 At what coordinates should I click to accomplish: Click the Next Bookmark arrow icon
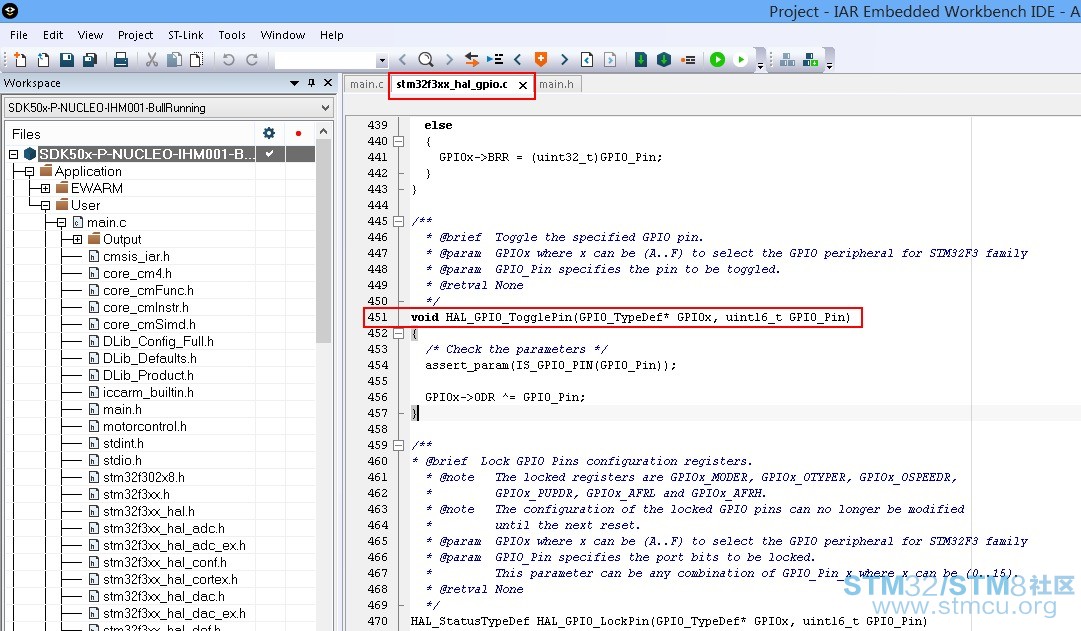564,60
